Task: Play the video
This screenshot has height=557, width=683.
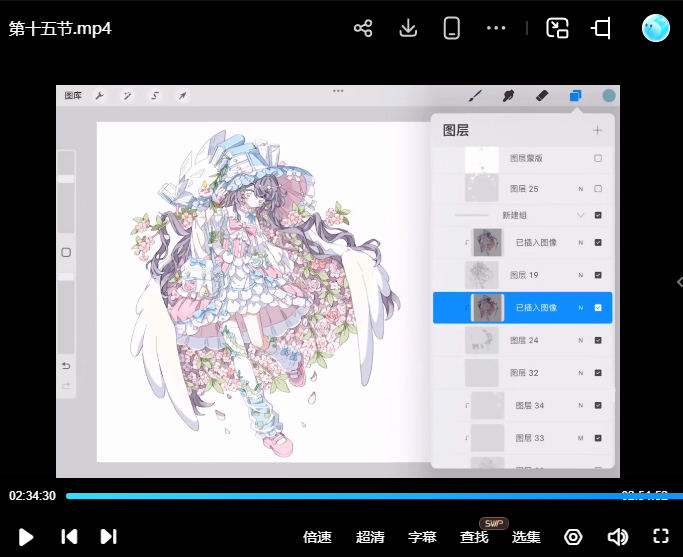Action: click(x=26, y=537)
